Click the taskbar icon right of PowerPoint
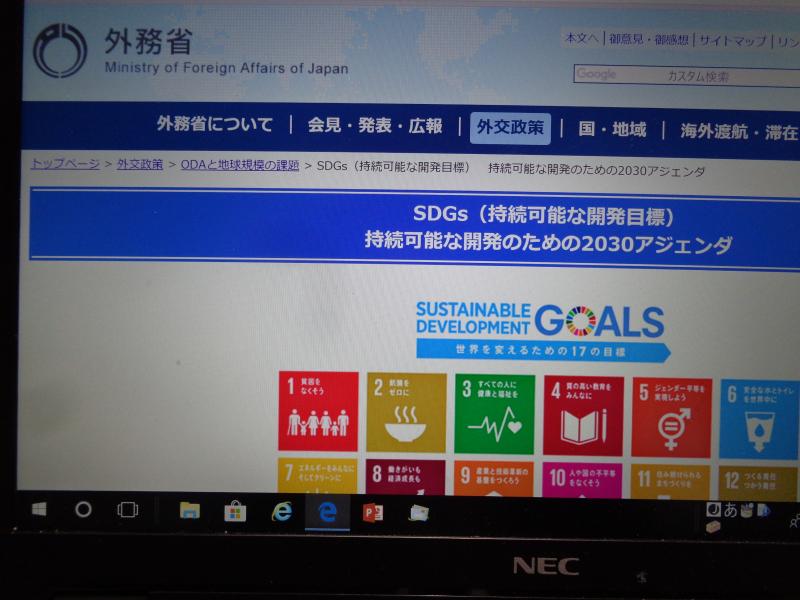 (419, 513)
